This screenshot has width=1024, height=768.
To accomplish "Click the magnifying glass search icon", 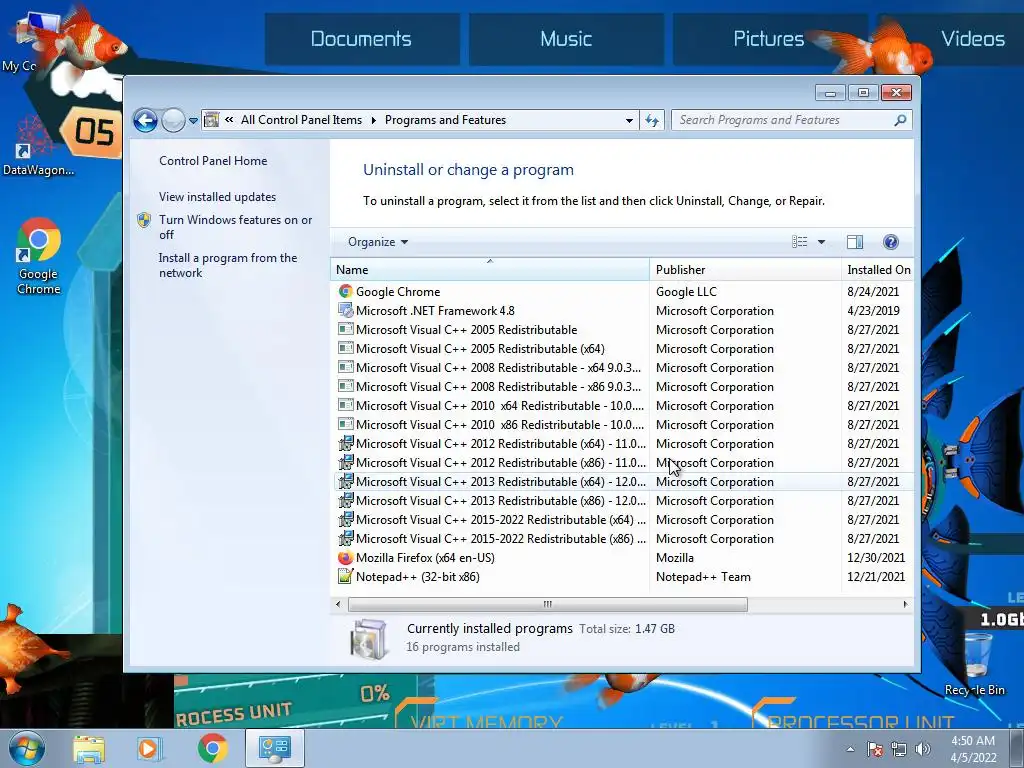I will click(x=900, y=120).
